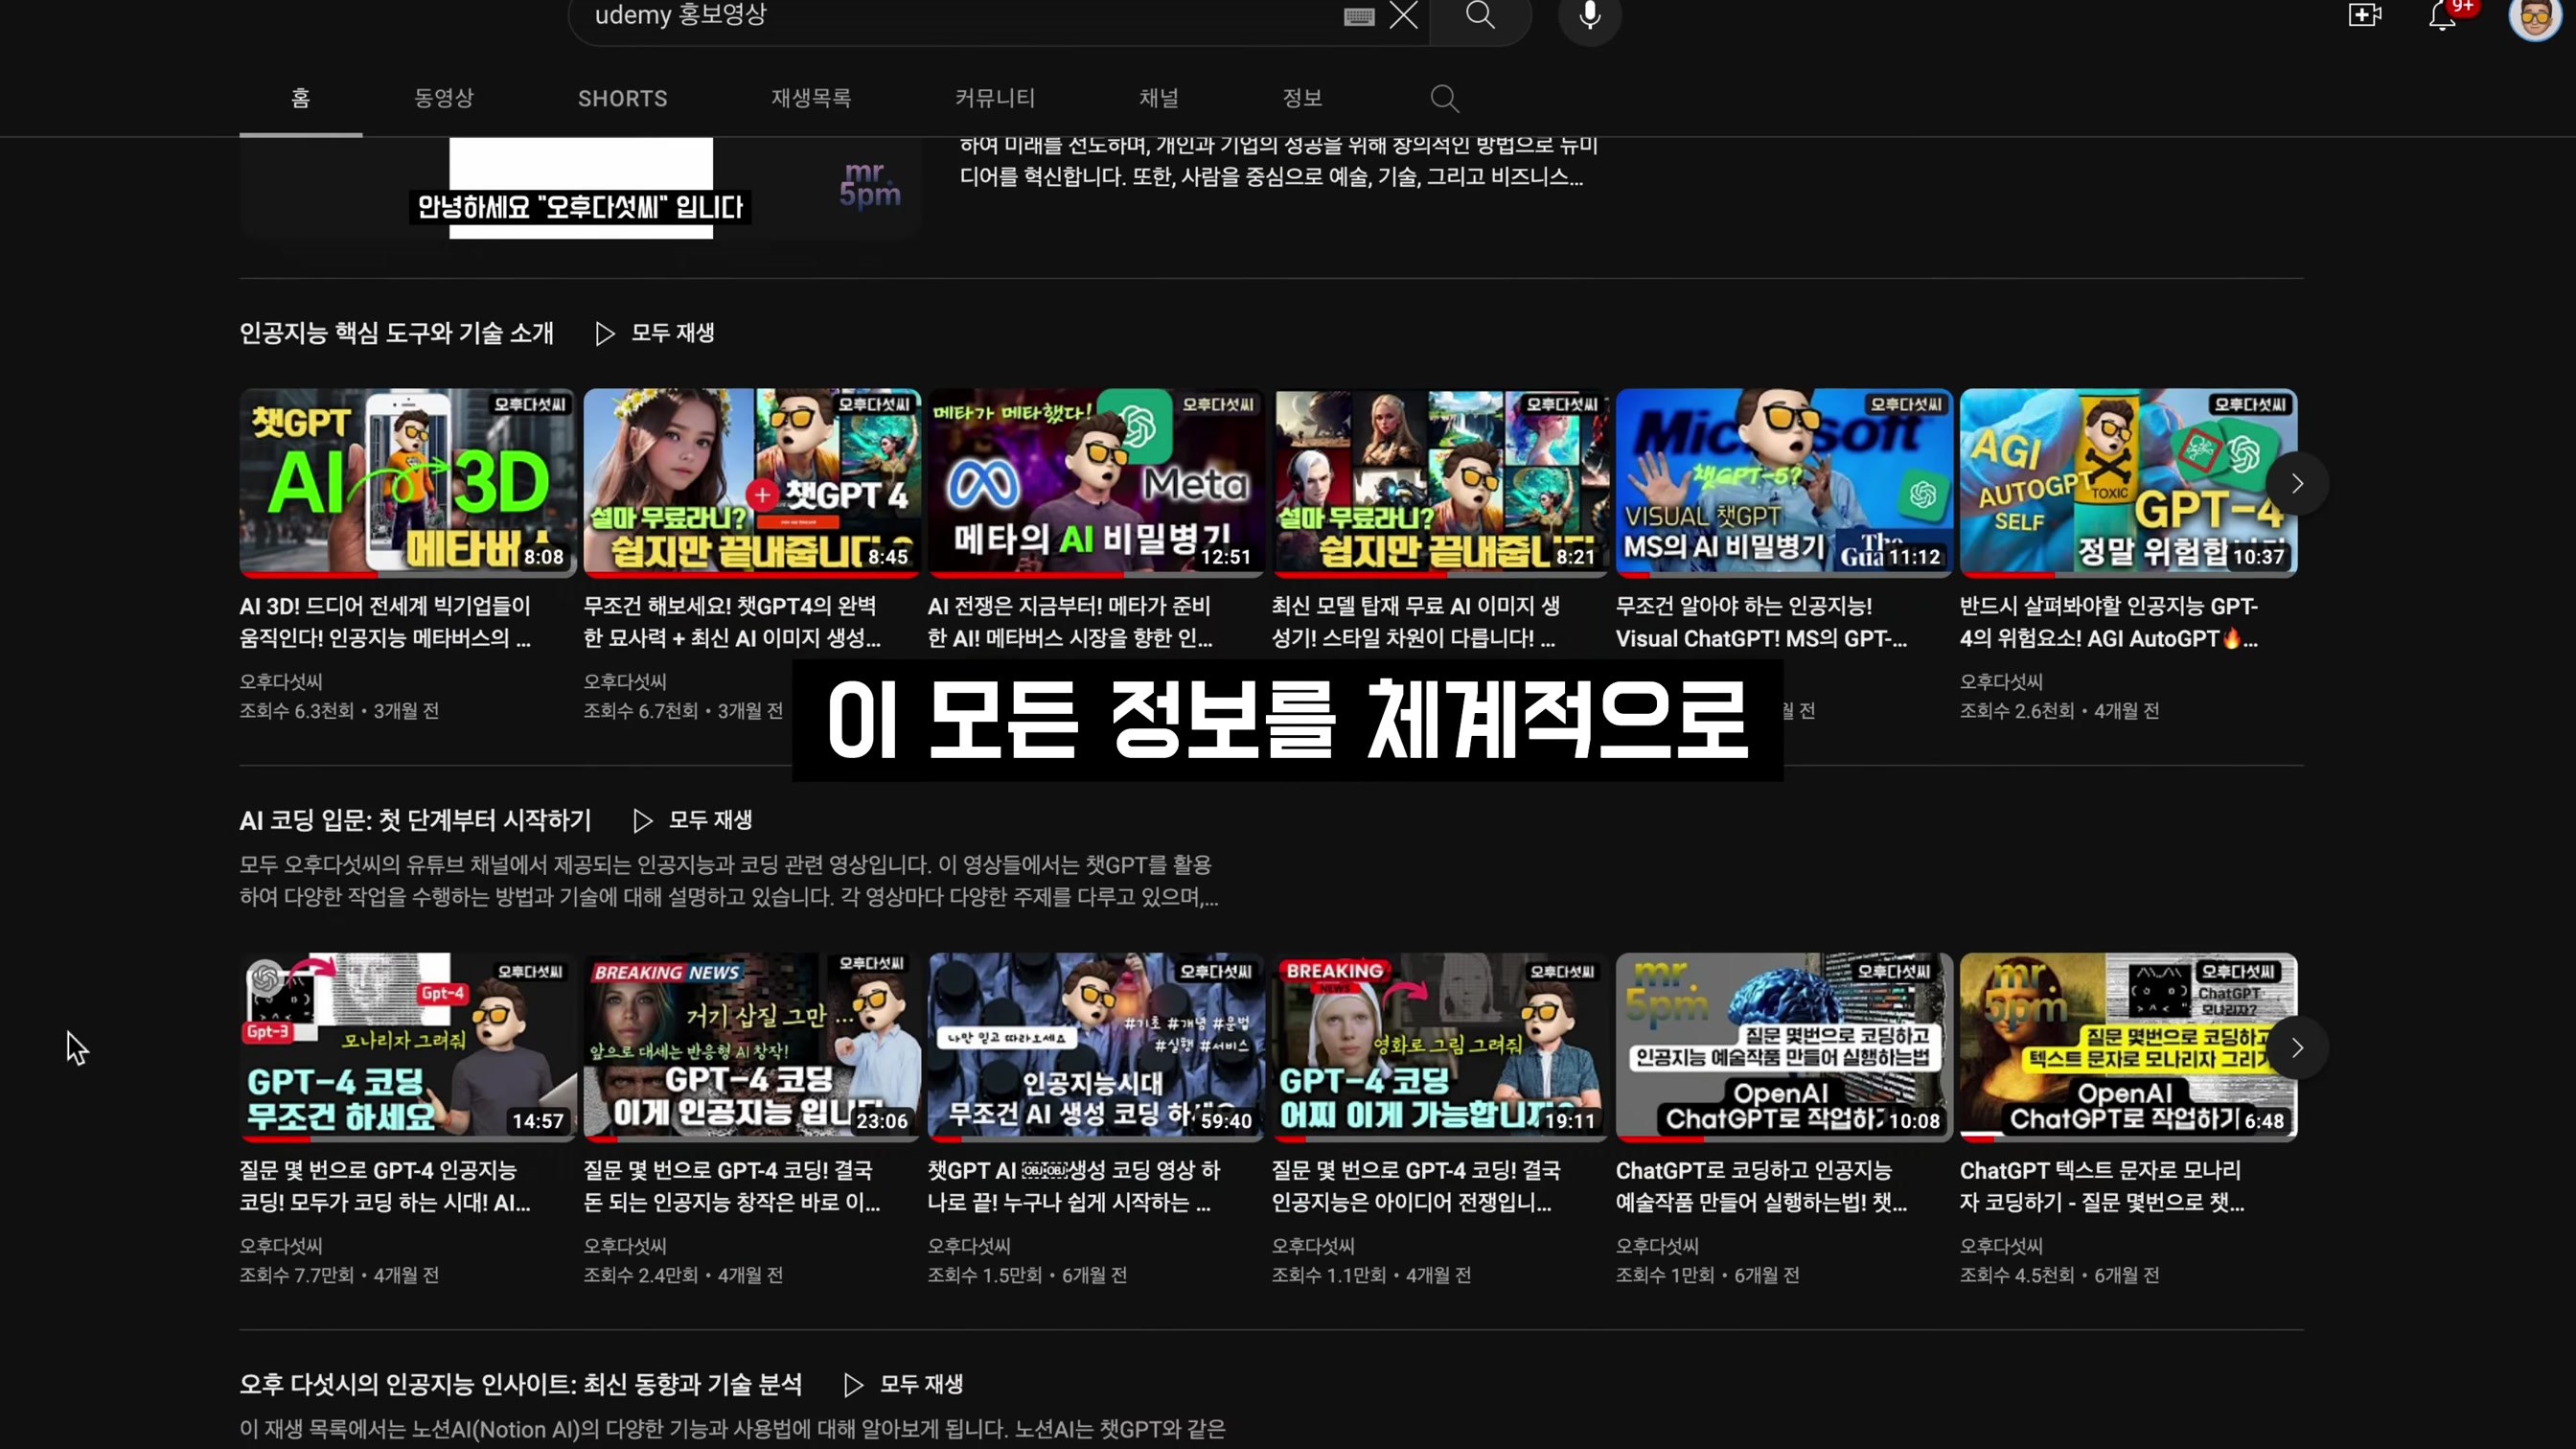The height and width of the screenshot is (1449, 2576).
Task: Open the 메타의 AI 비밀병기 thumbnail
Action: pyautogui.click(x=1096, y=483)
